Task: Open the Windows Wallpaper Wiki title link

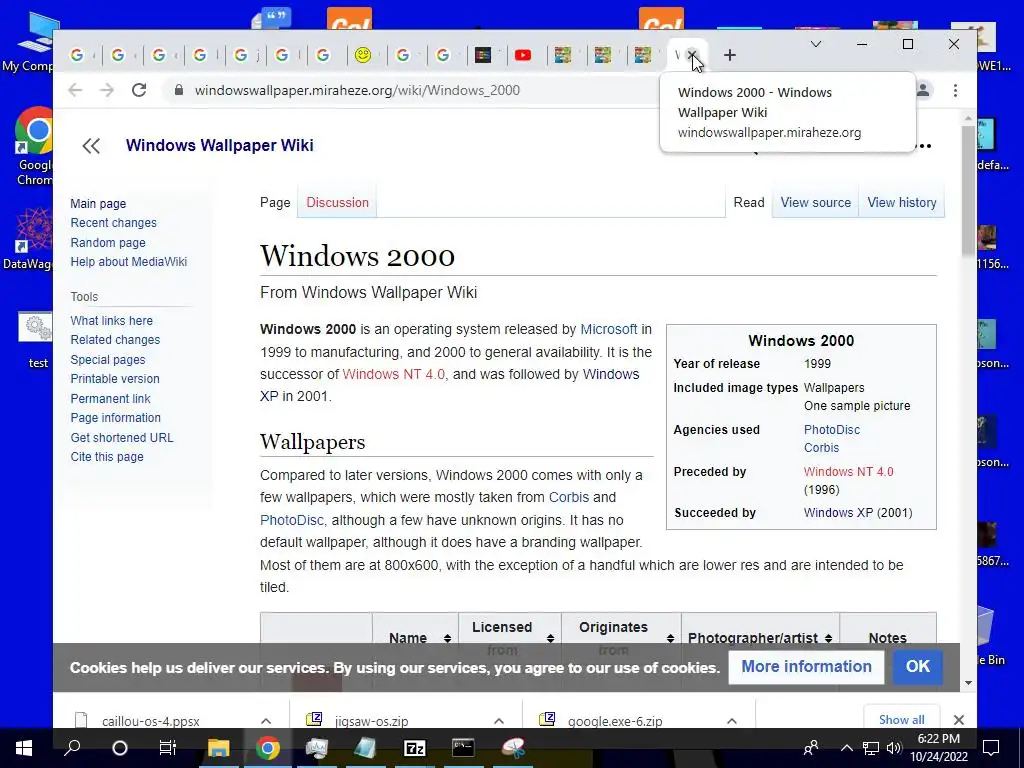Action: coord(219,145)
